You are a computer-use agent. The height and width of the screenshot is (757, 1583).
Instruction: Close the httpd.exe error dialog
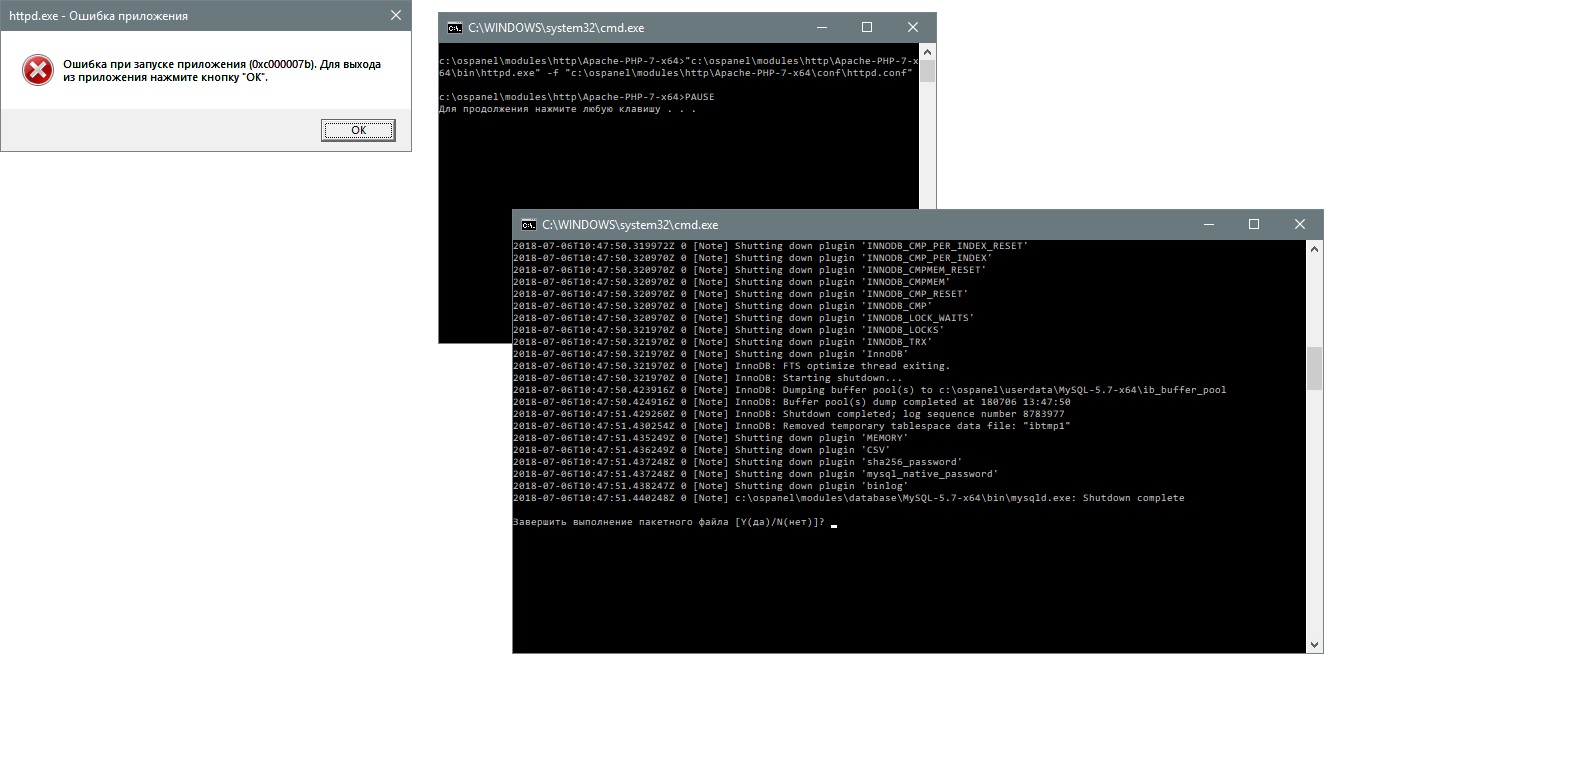coord(395,15)
